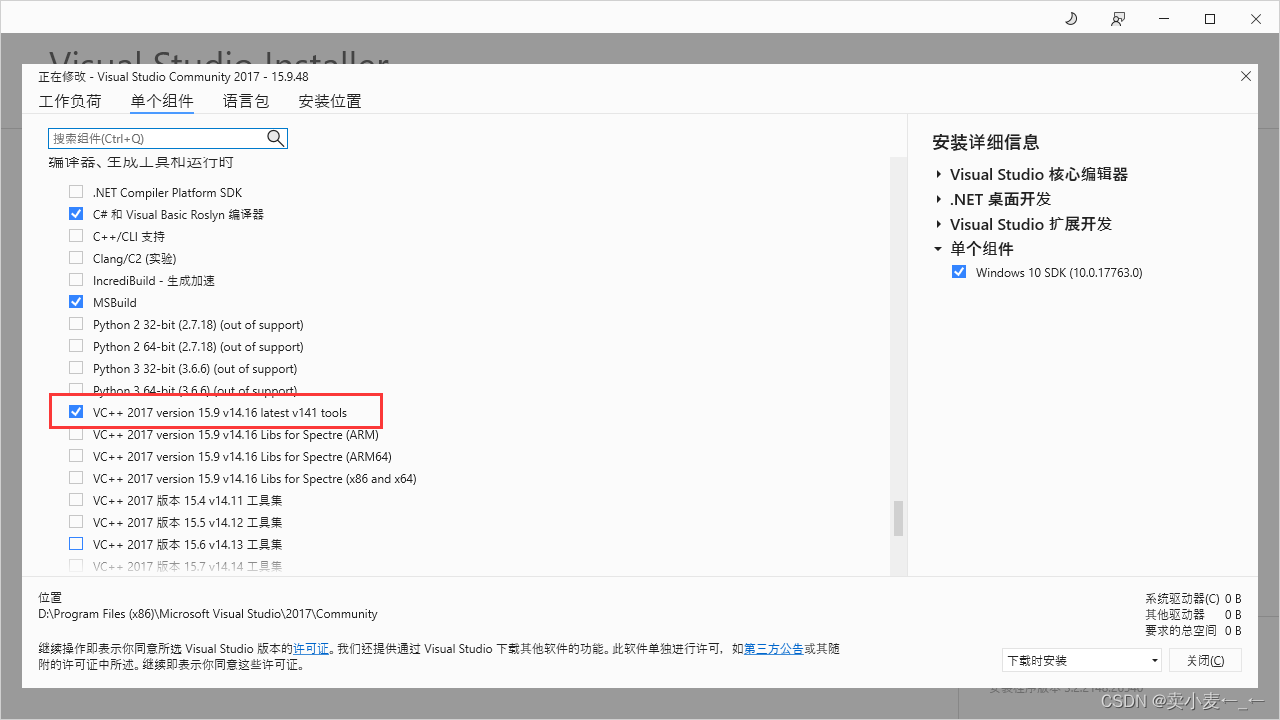Click the 其他驱动器 size label
The image size is (1280, 720).
1175,614
